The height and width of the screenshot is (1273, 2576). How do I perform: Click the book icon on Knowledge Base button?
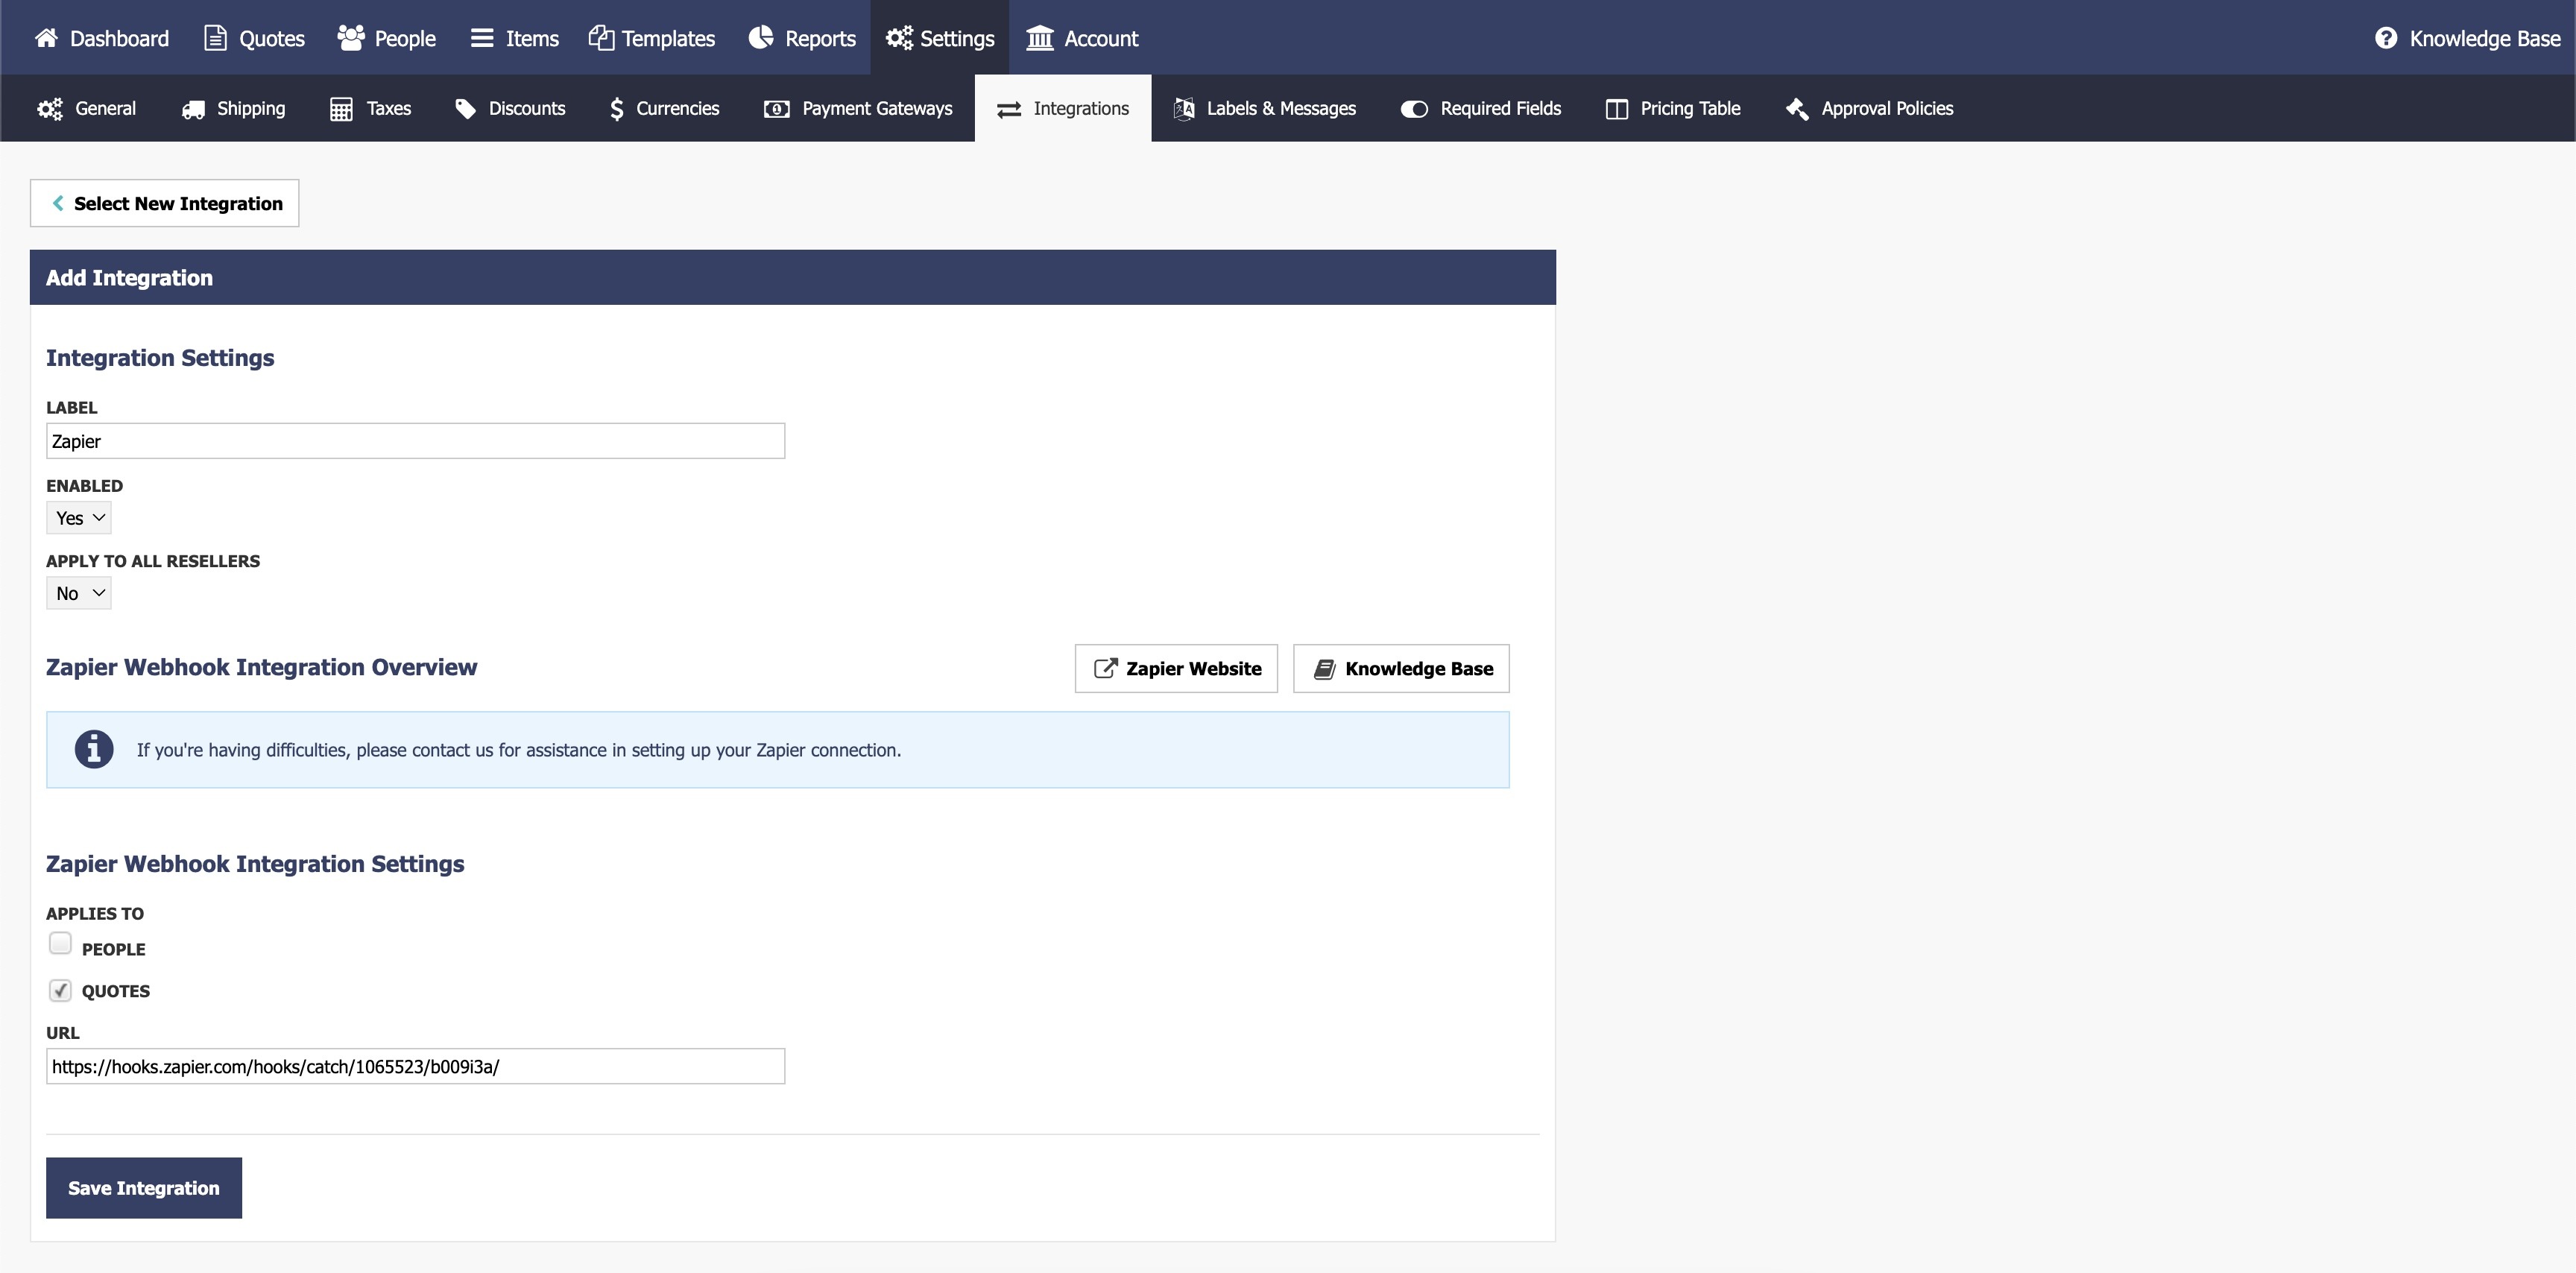[1324, 668]
